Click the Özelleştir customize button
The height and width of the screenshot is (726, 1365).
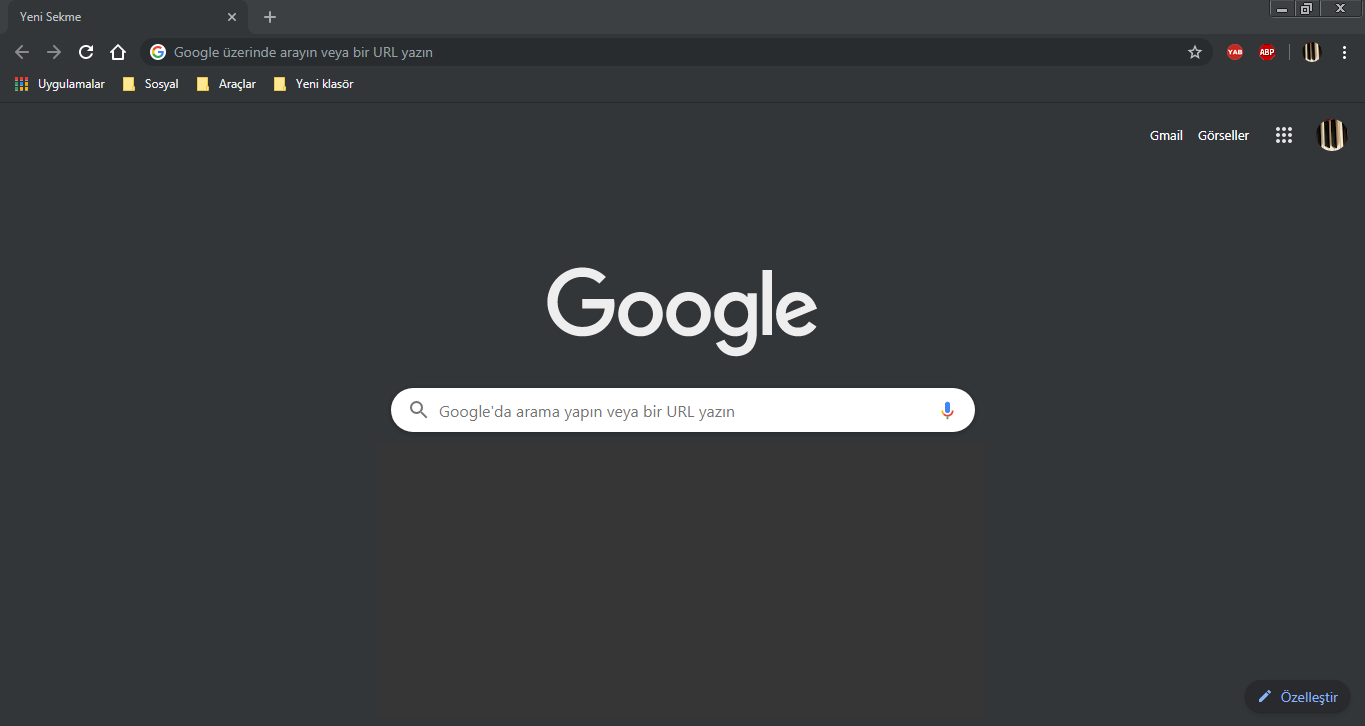(x=1297, y=697)
